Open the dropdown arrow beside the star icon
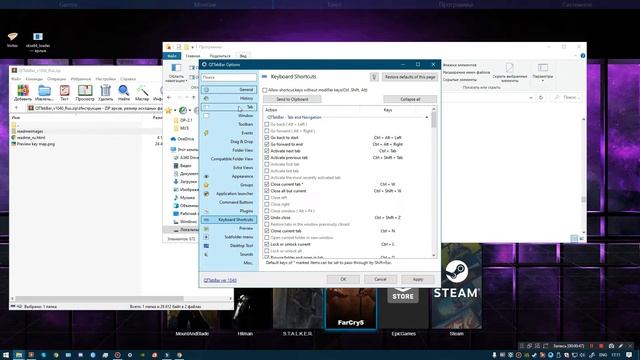Image resolution: width=640 pixels, height=360 pixels. [x=175, y=110]
